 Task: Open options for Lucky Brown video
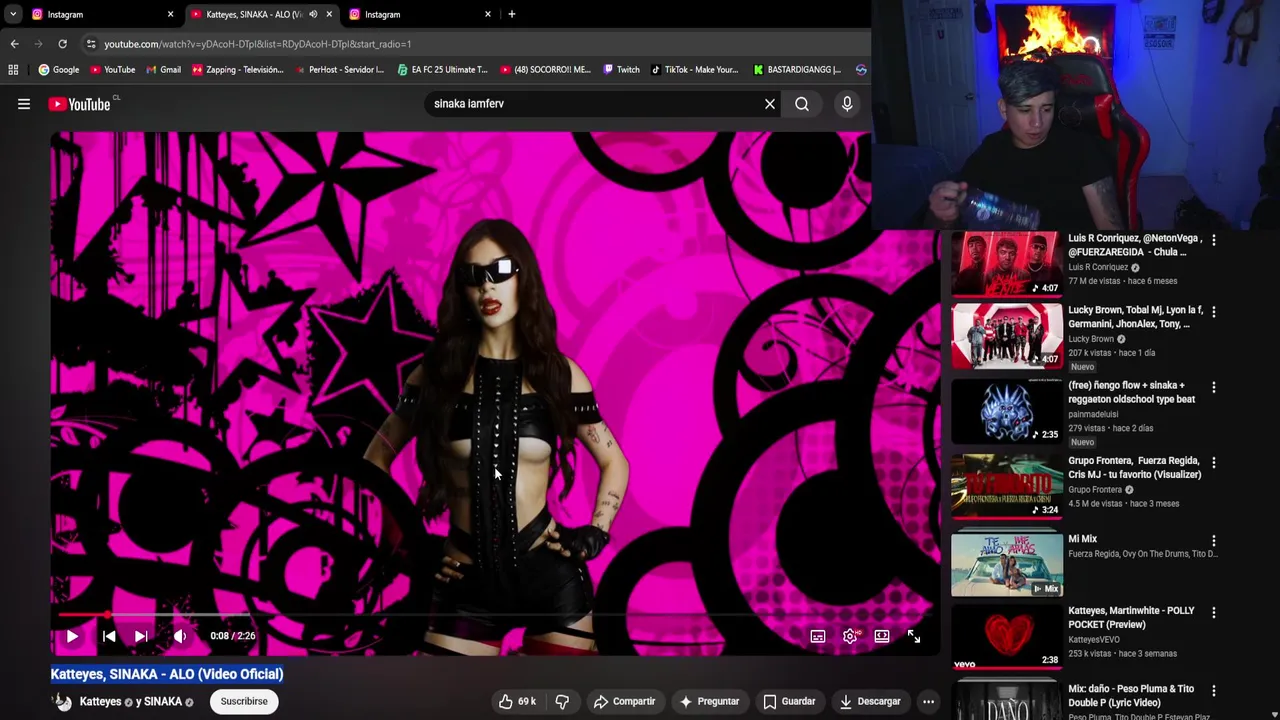pyautogui.click(x=1214, y=312)
